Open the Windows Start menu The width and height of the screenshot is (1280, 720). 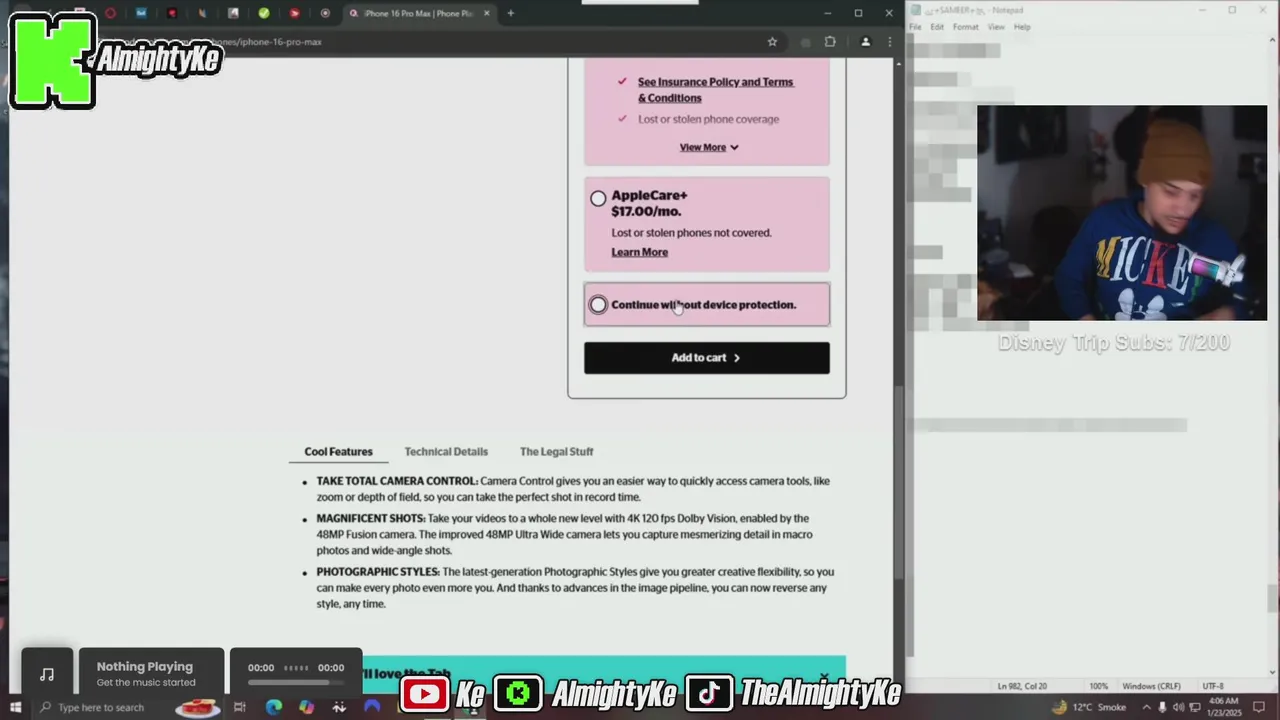tap(15, 707)
